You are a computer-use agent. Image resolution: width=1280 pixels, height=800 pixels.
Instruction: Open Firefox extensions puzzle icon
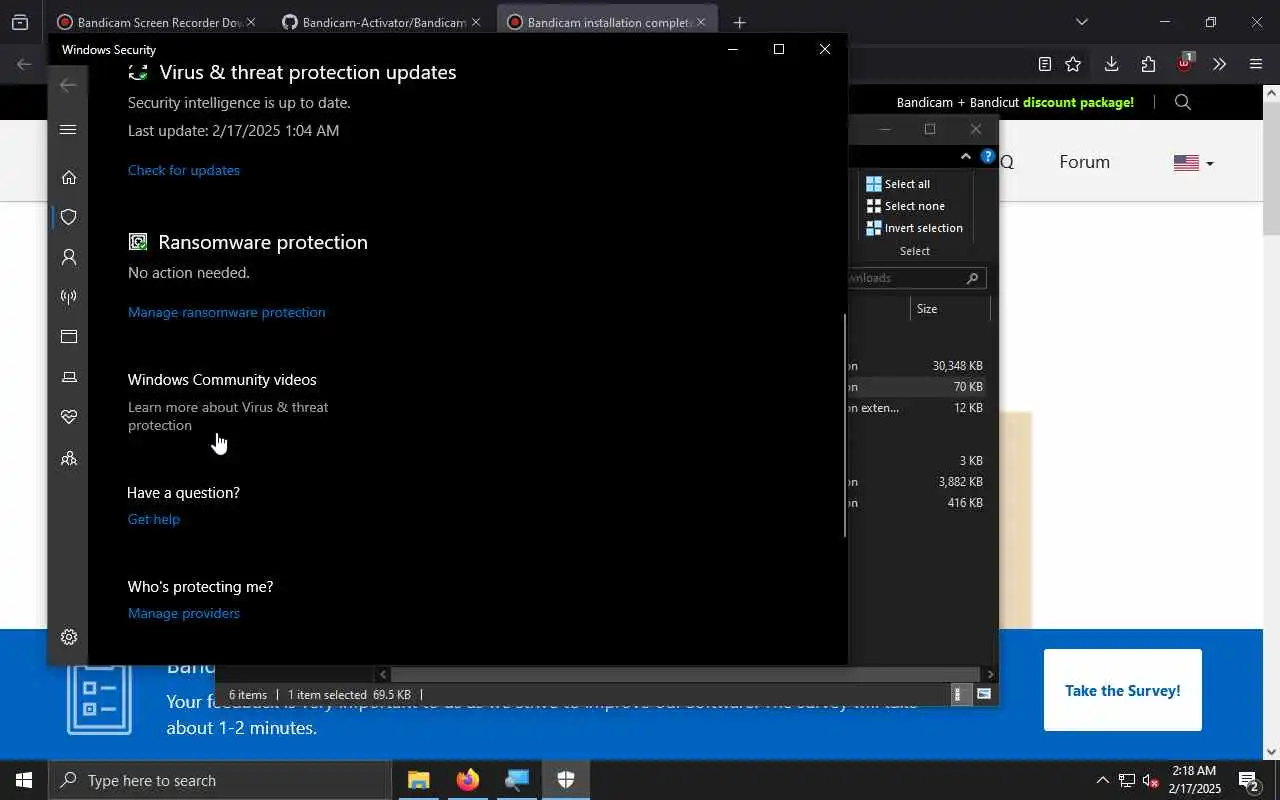(1148, 64)
